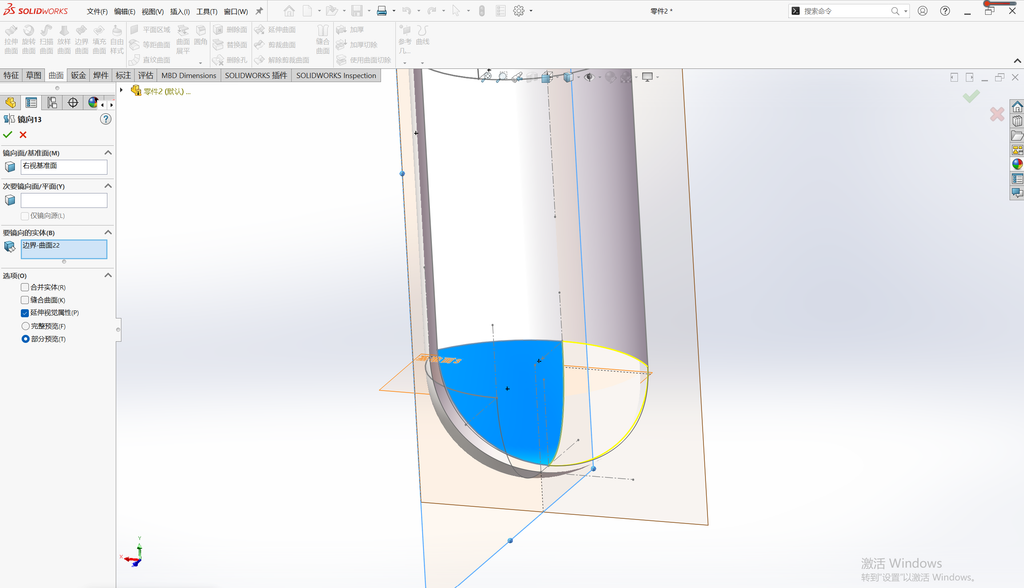Image resolution: width=1024 pixels, height=588 pixels.
Task: Uncheck the 延伸视觉属性 checkbox
Action: pos(25,313)
